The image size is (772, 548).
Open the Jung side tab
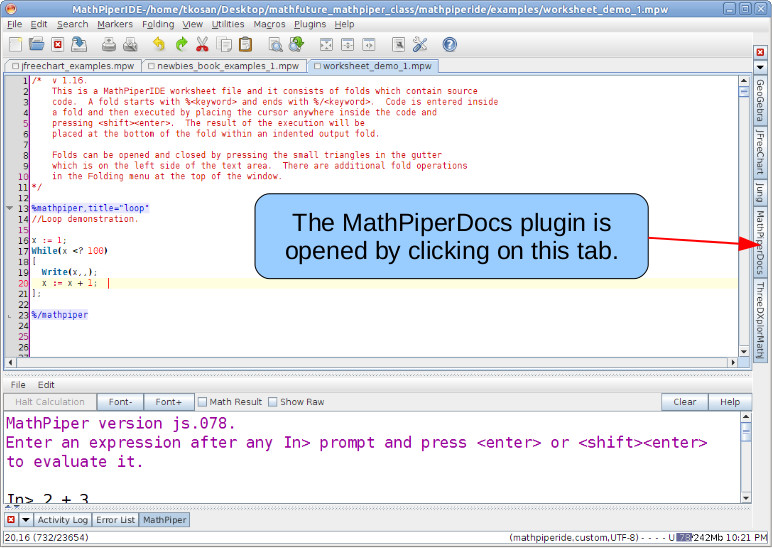click(760, 193)
